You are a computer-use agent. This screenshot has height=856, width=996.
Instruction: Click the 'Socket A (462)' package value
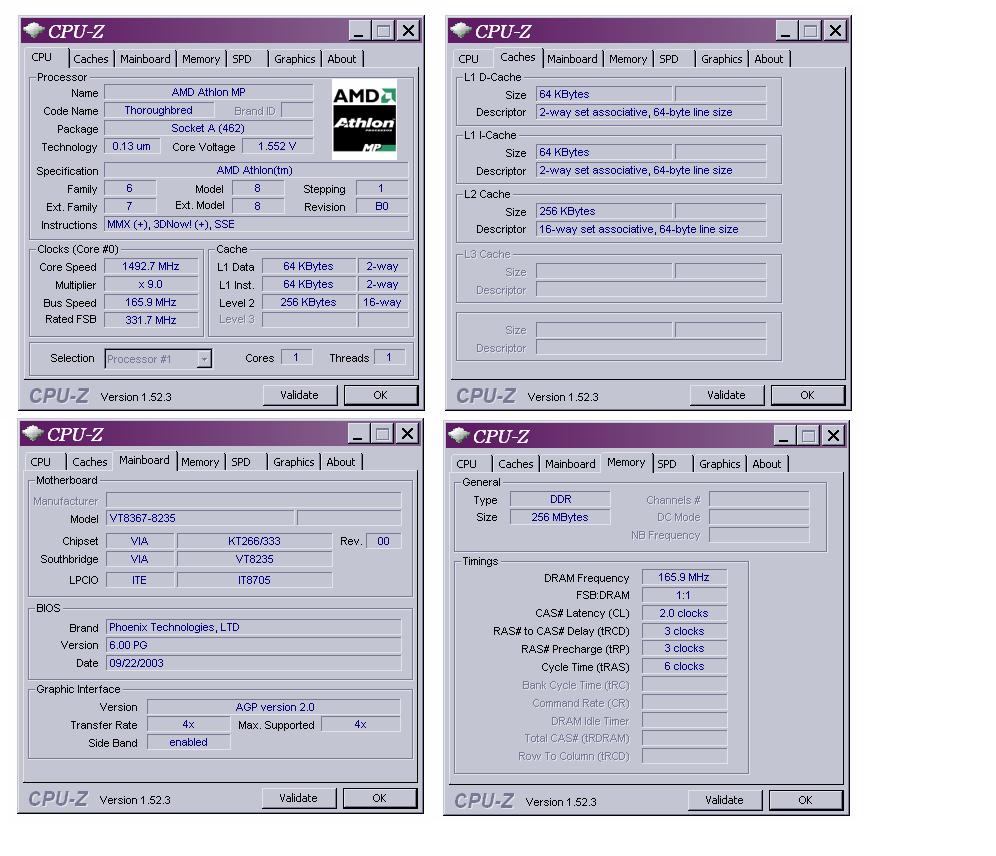208,128
